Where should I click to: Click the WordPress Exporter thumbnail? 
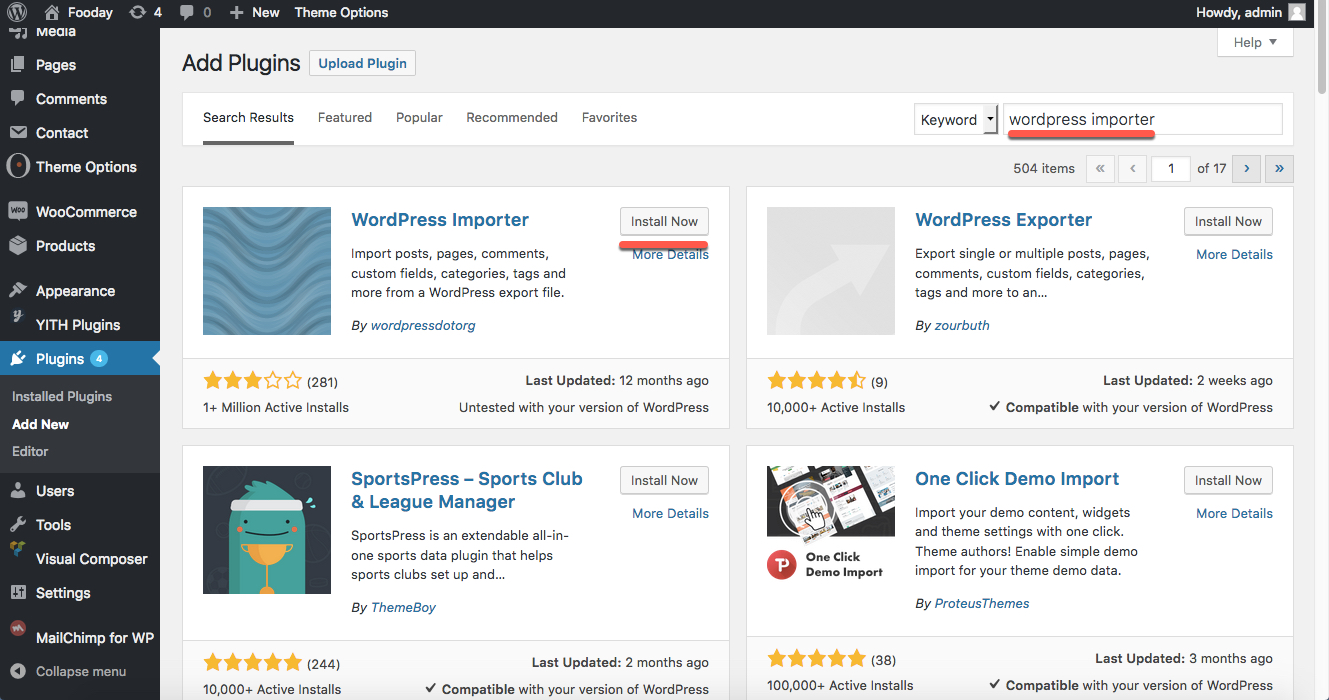tap(831, 271)
